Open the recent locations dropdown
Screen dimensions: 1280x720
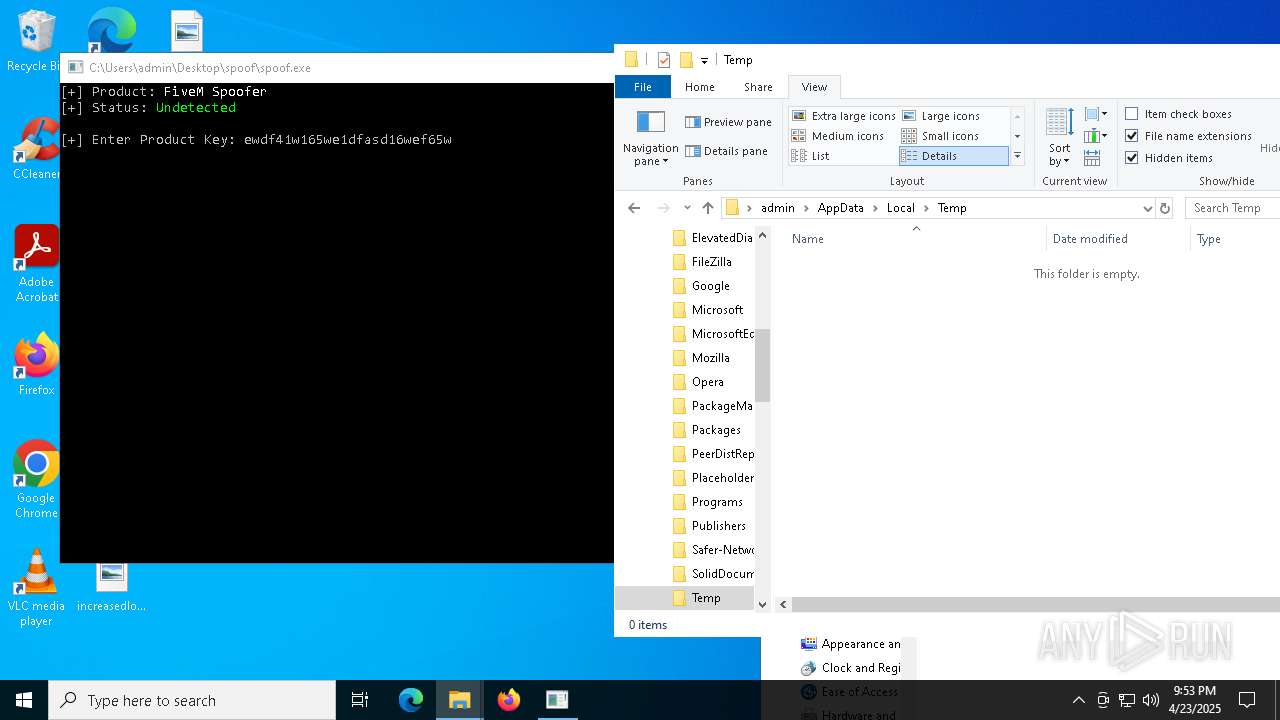[687, 208]
